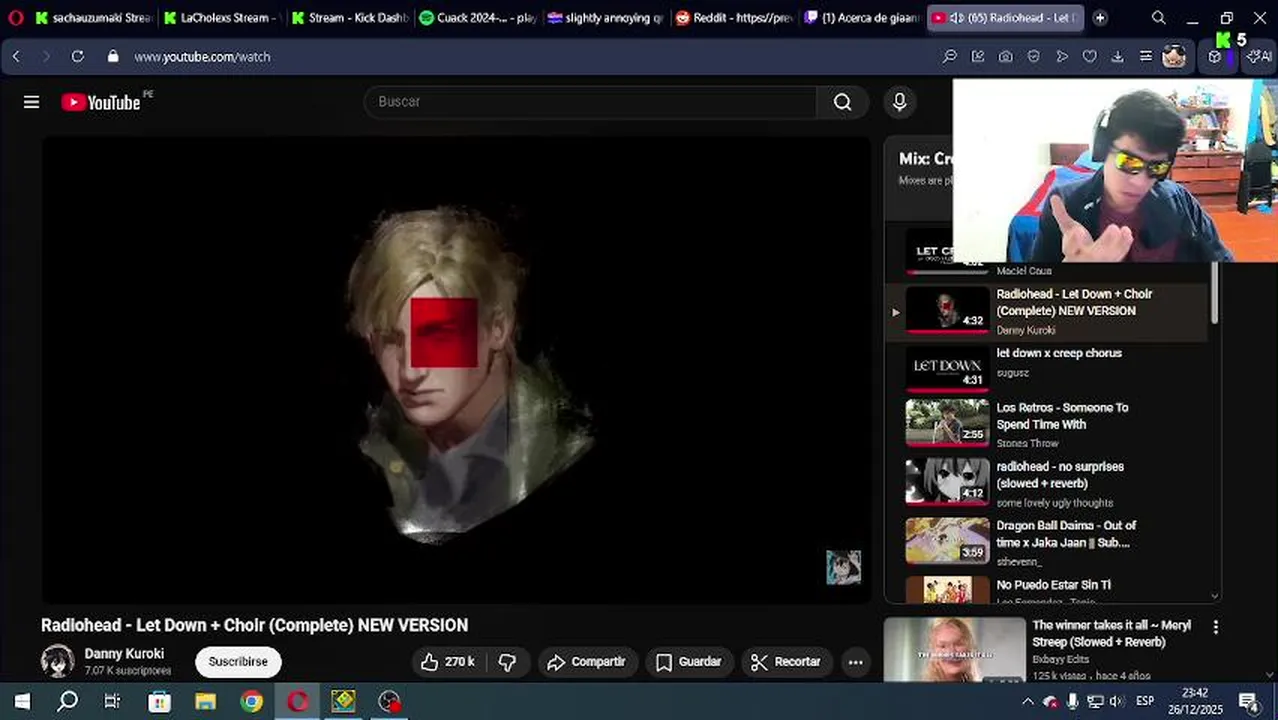Click the playlist panel scrollbar

pos(1215,293)
